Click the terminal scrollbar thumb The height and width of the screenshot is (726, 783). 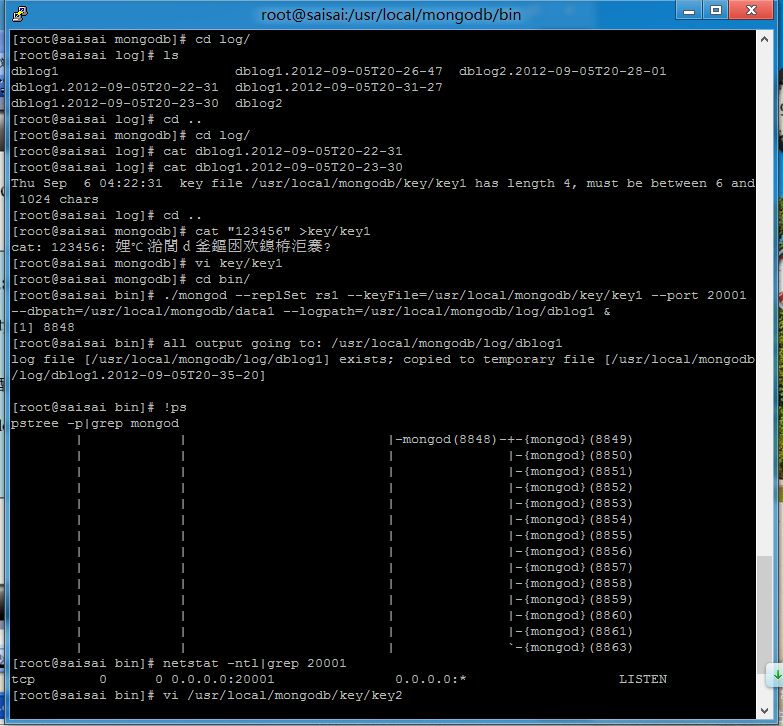pos(764,614)
